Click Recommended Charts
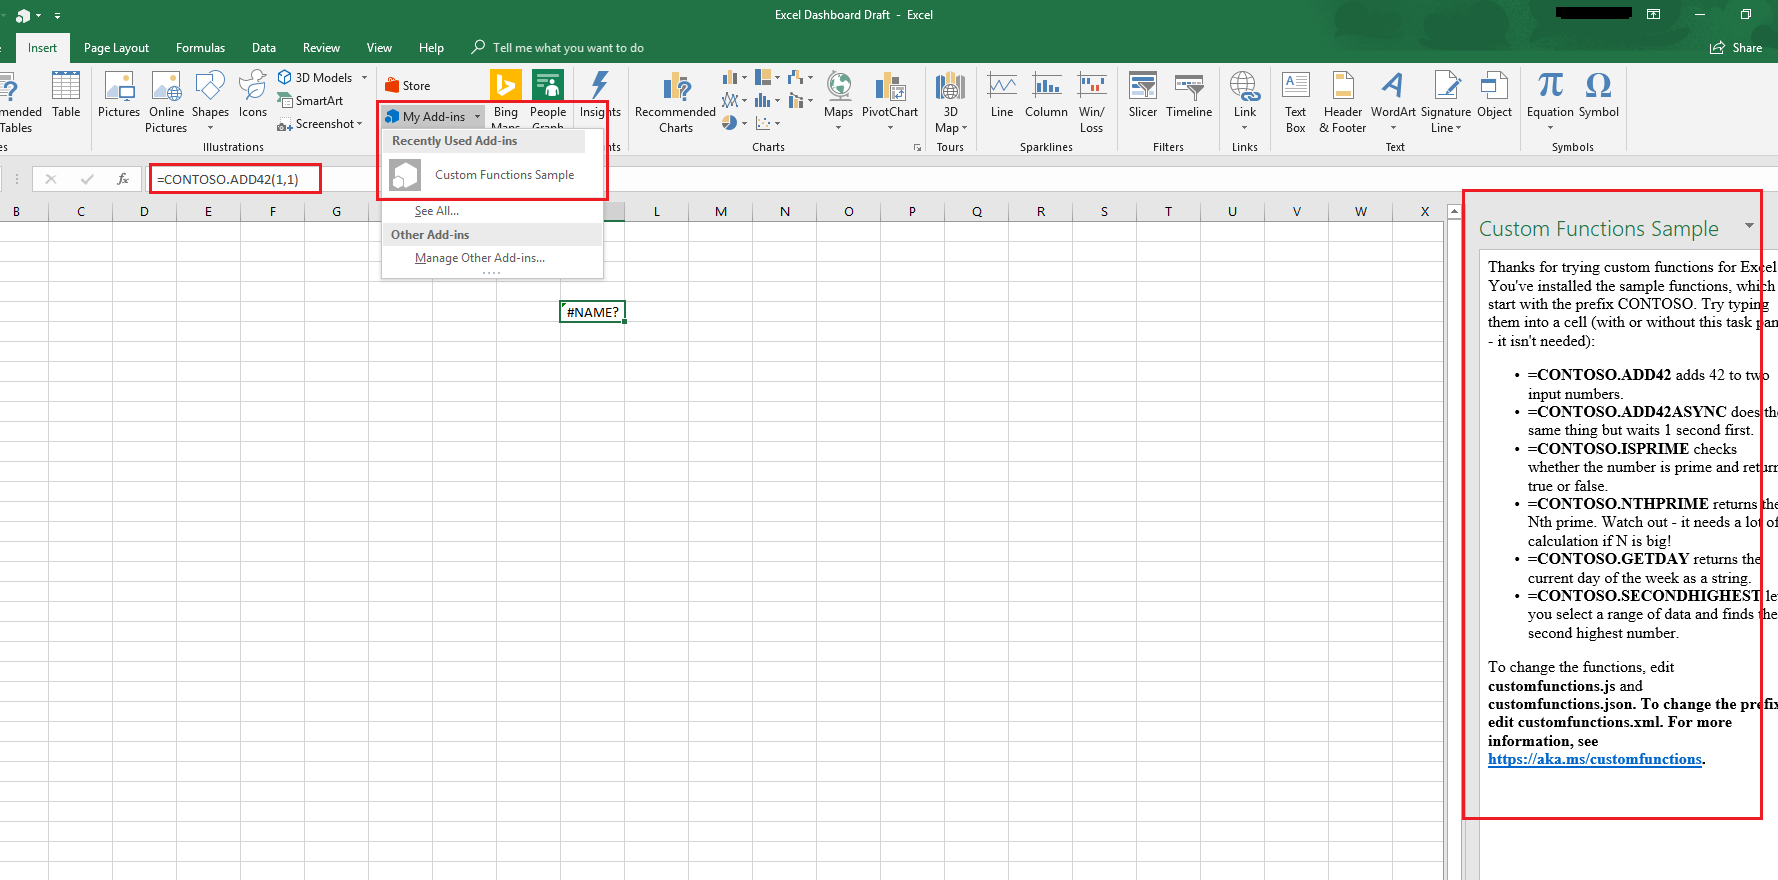The image size is (1778, 880). pyautogui.click(x=675, y=102)
